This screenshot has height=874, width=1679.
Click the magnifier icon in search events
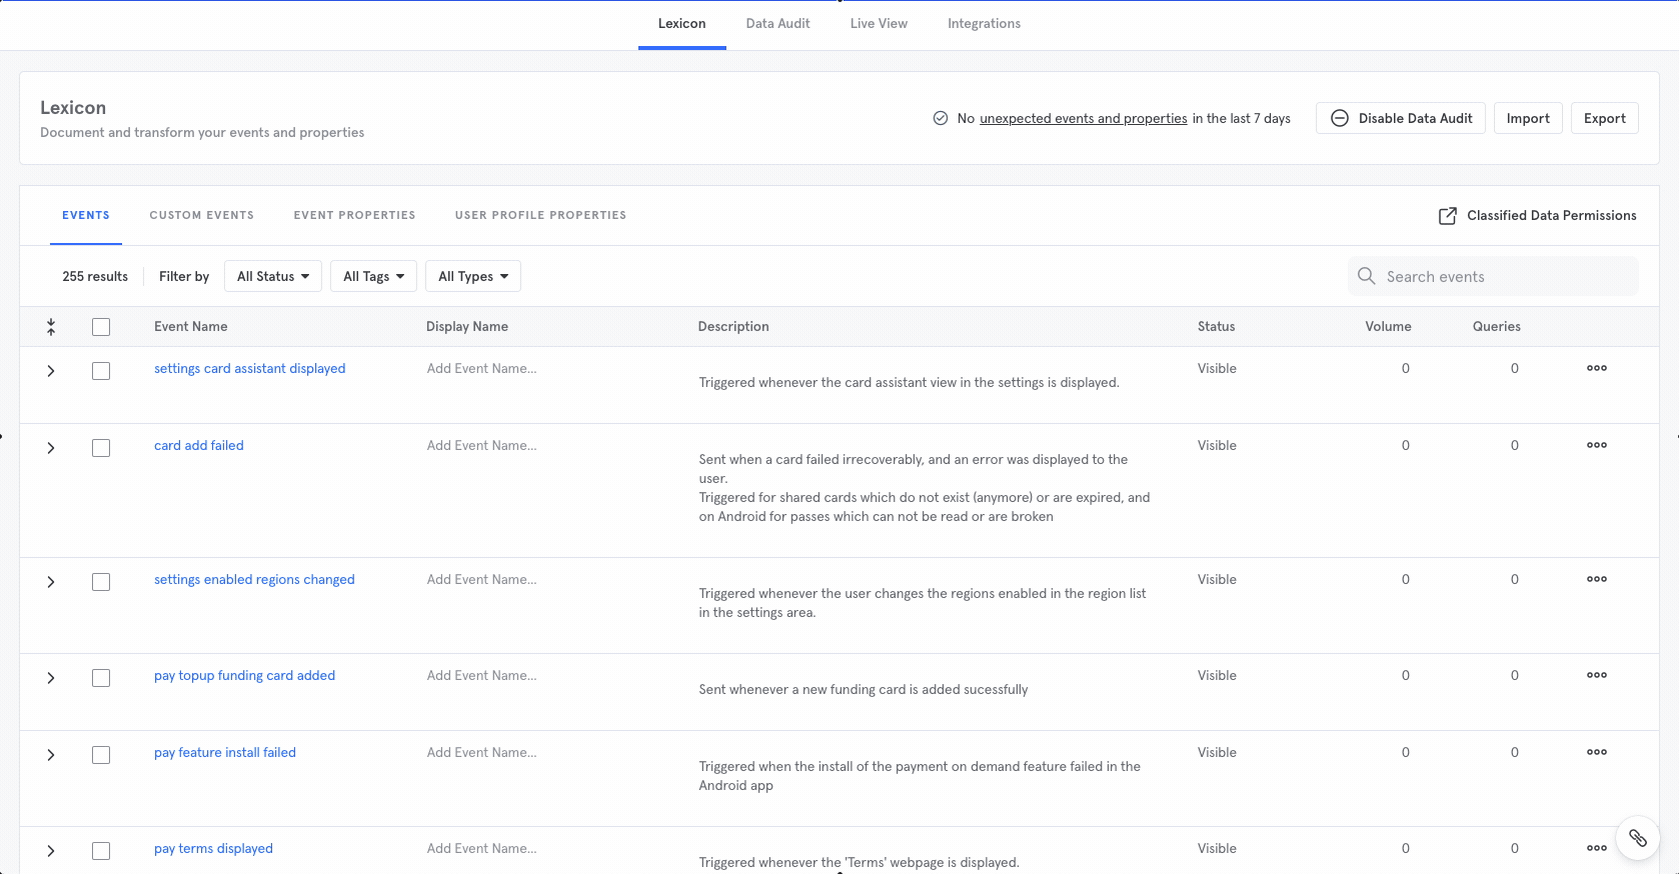coord(1366,276)
